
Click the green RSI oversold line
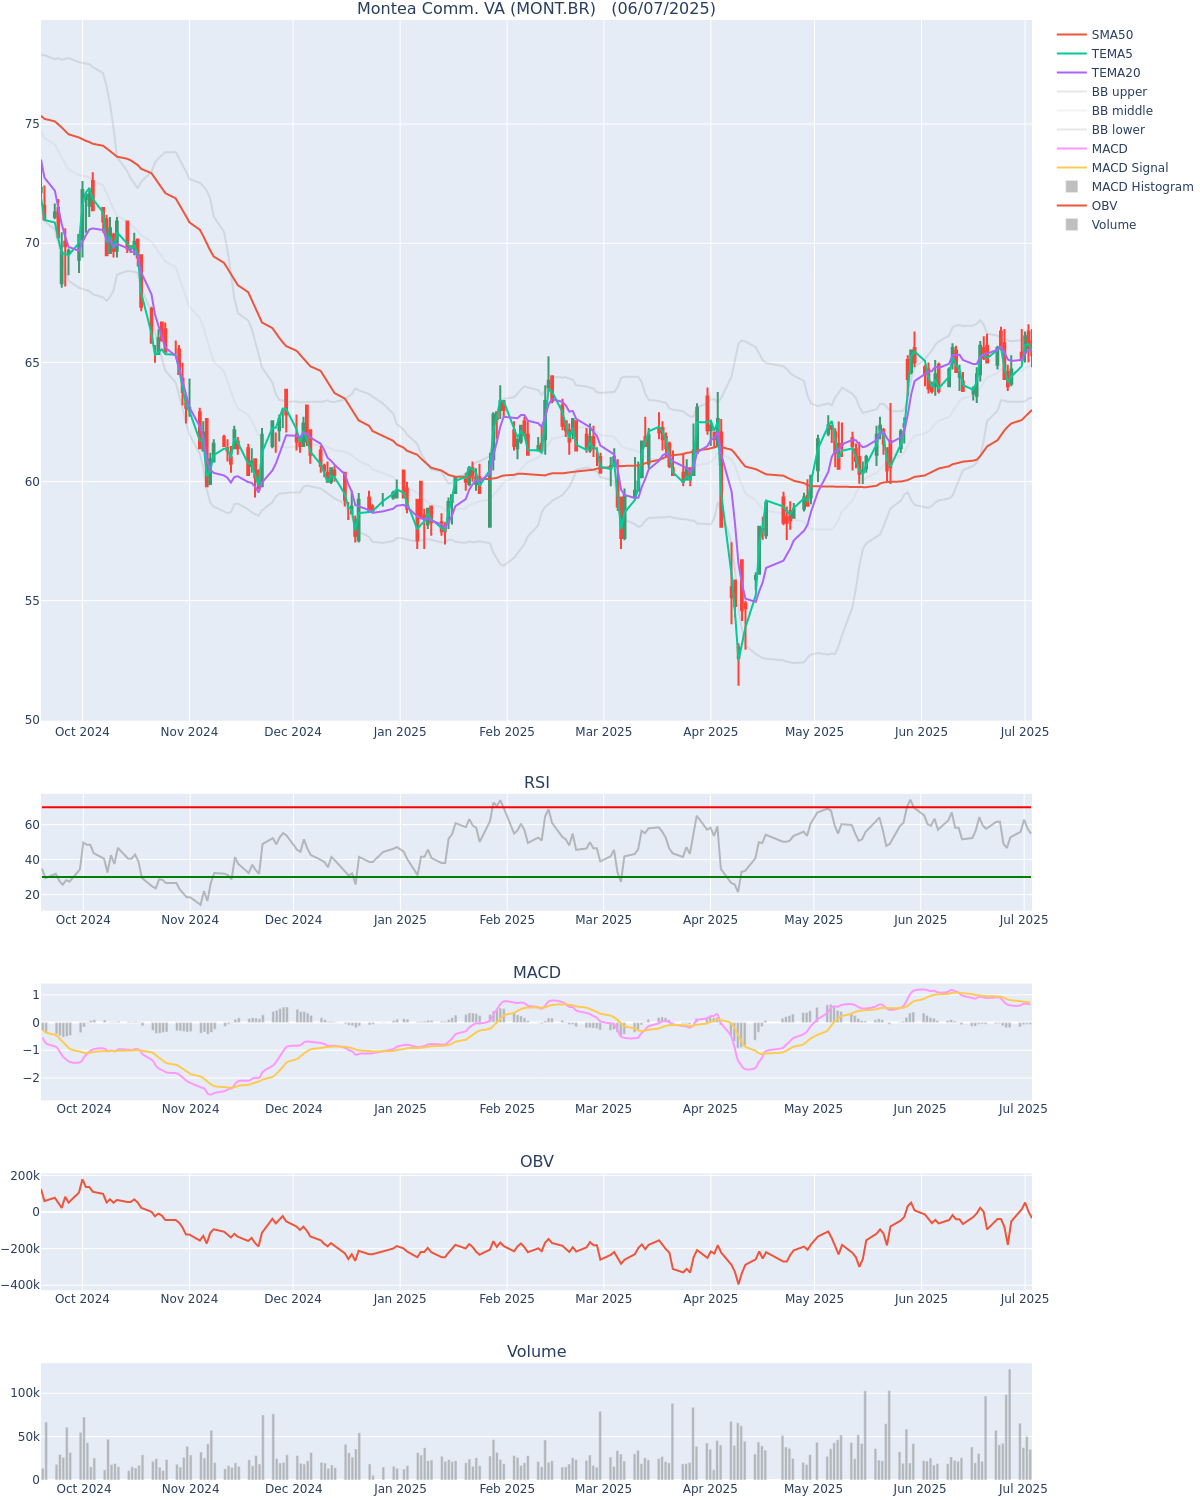click(536, 877)
